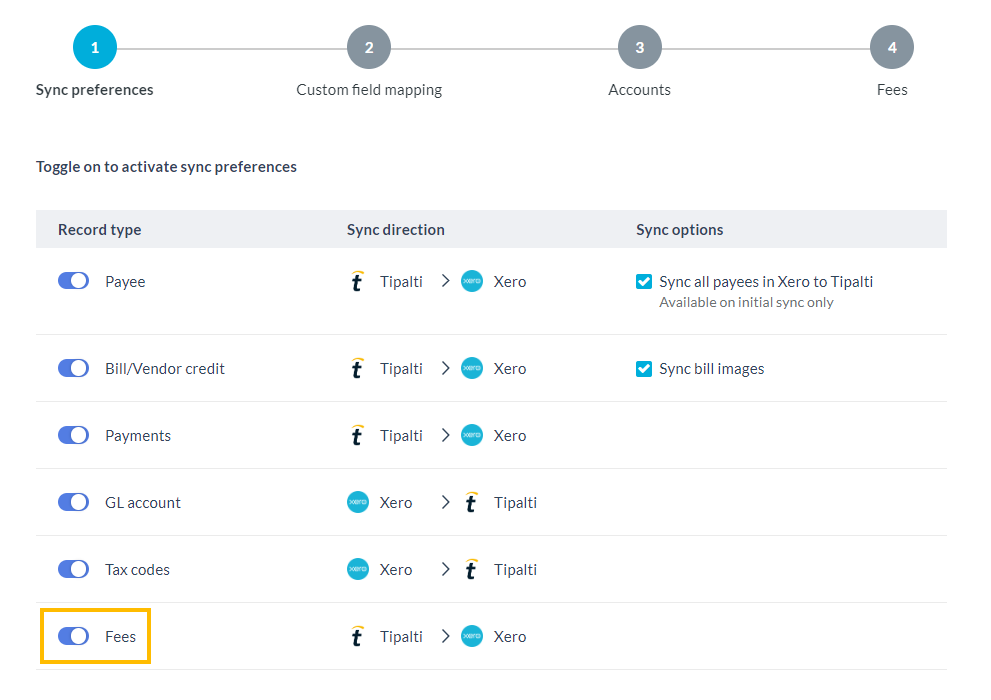Click the chevron arrow in the Tax codes row
The width and height of the screenshot is (991, 700).
click(444, 569)
